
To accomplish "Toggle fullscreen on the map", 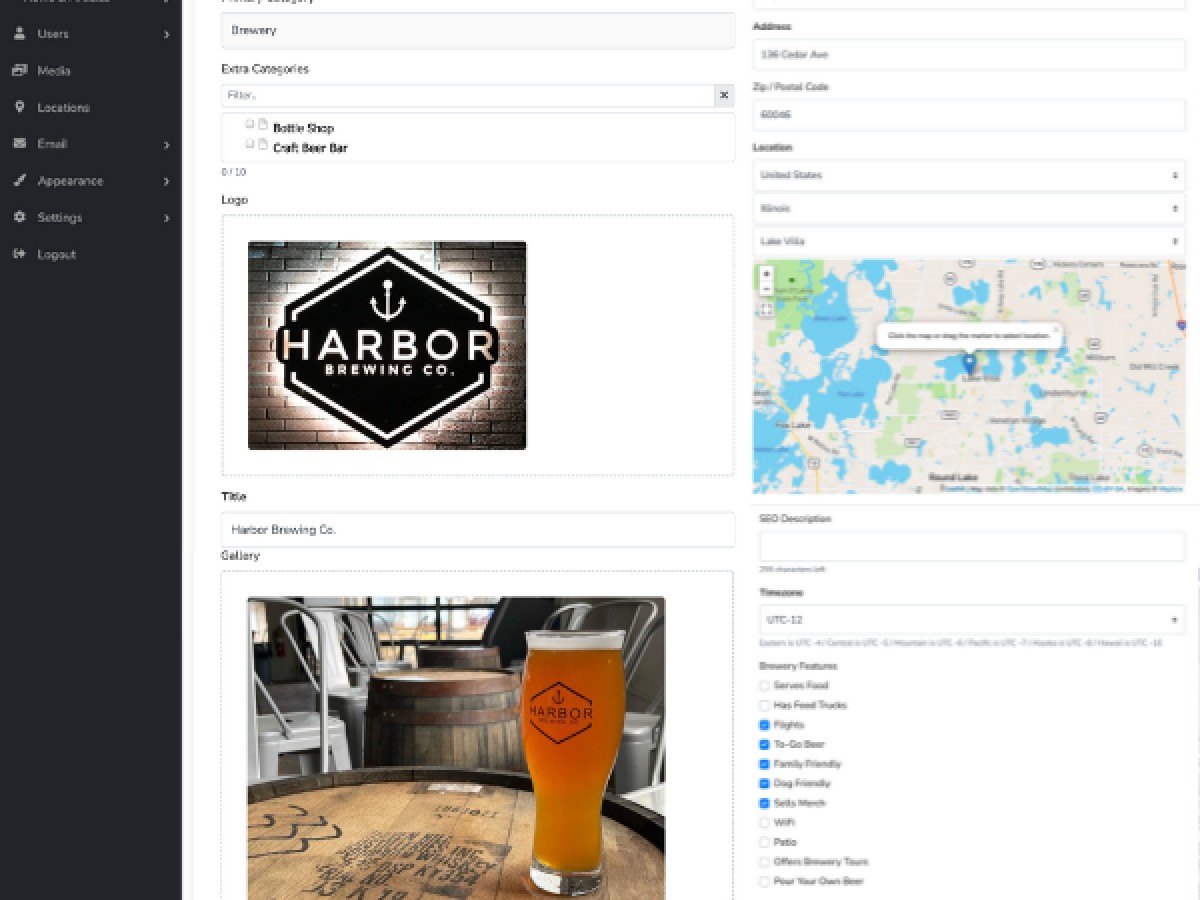I will (x=767, y=310).
